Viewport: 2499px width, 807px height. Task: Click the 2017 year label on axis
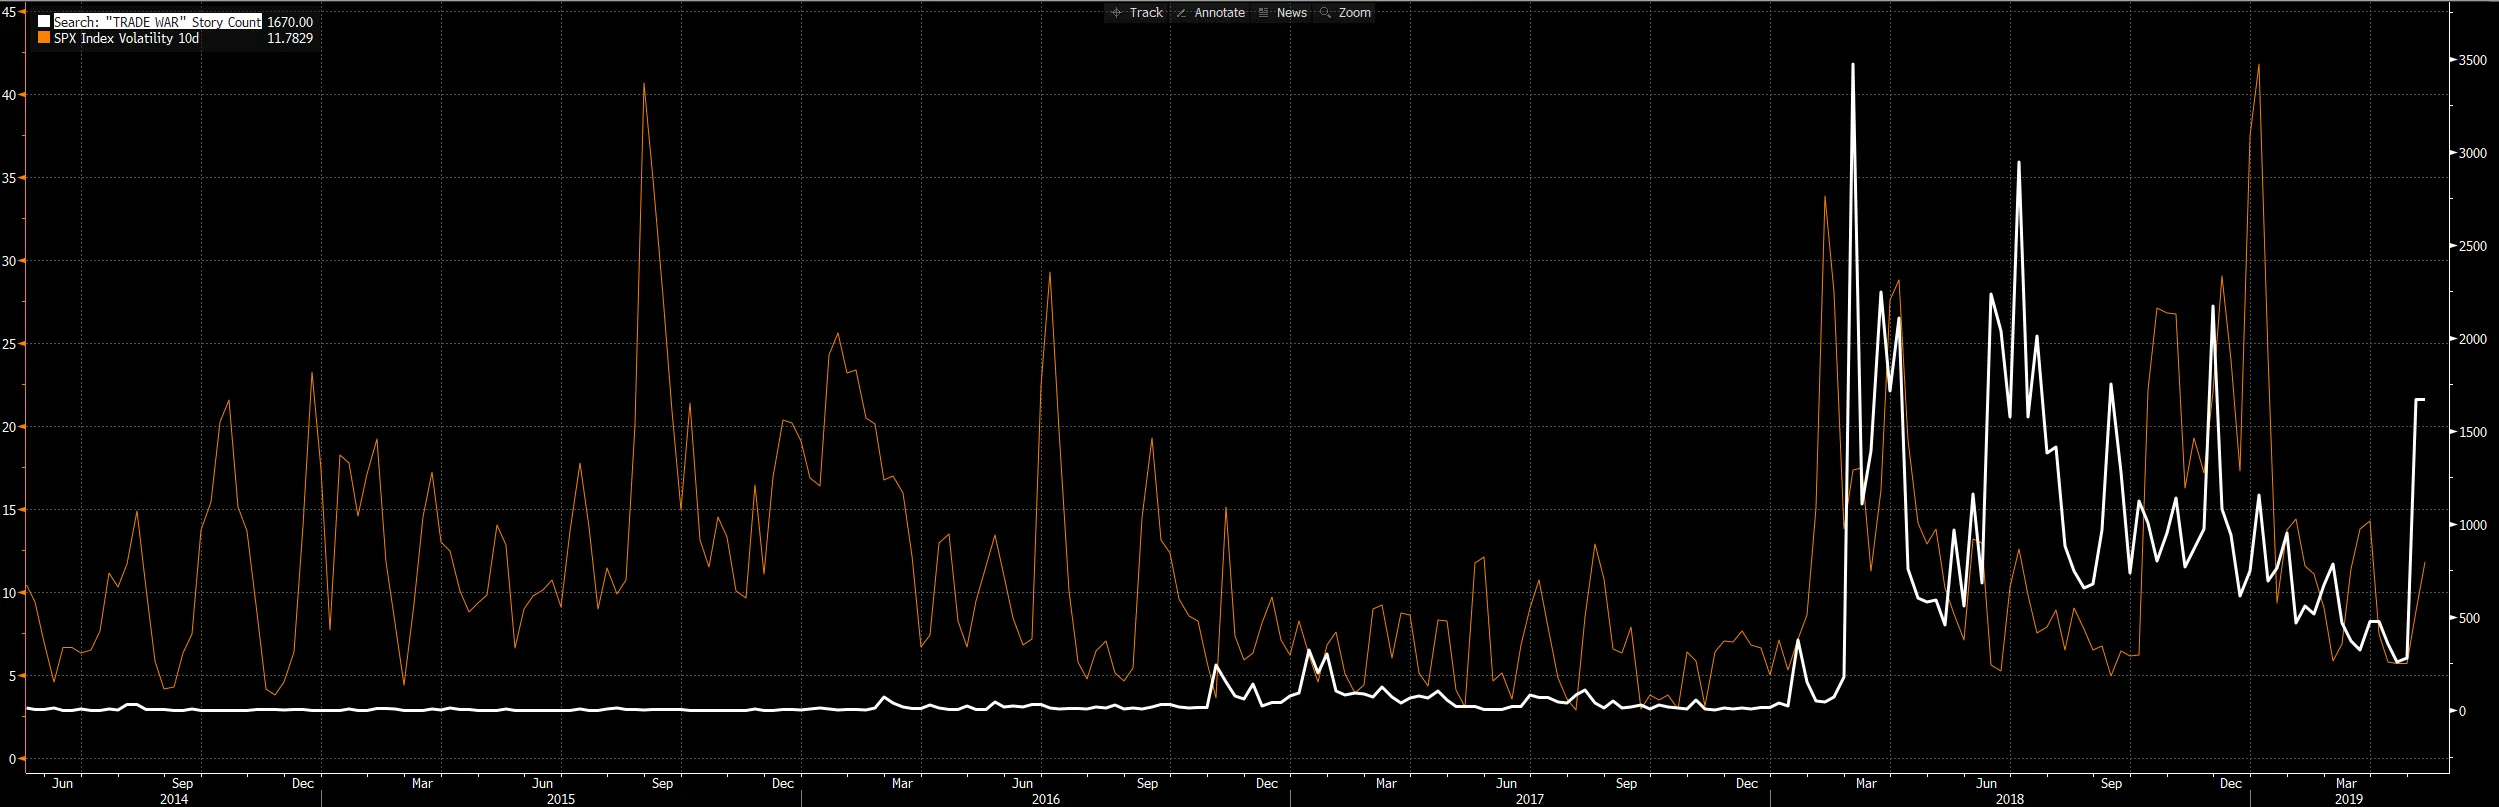(x=1530, y=799)
